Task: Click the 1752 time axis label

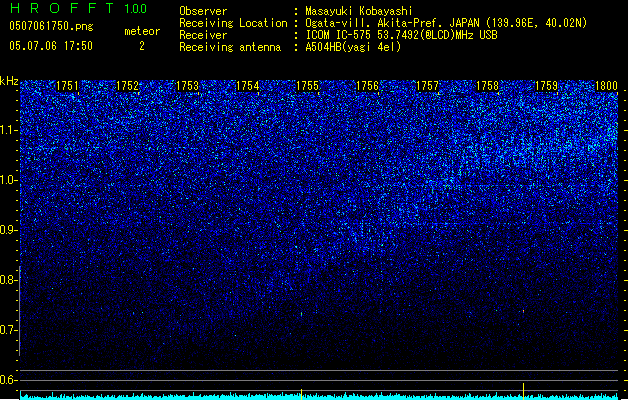Action: pyautogui.click(x=127, y=86)
